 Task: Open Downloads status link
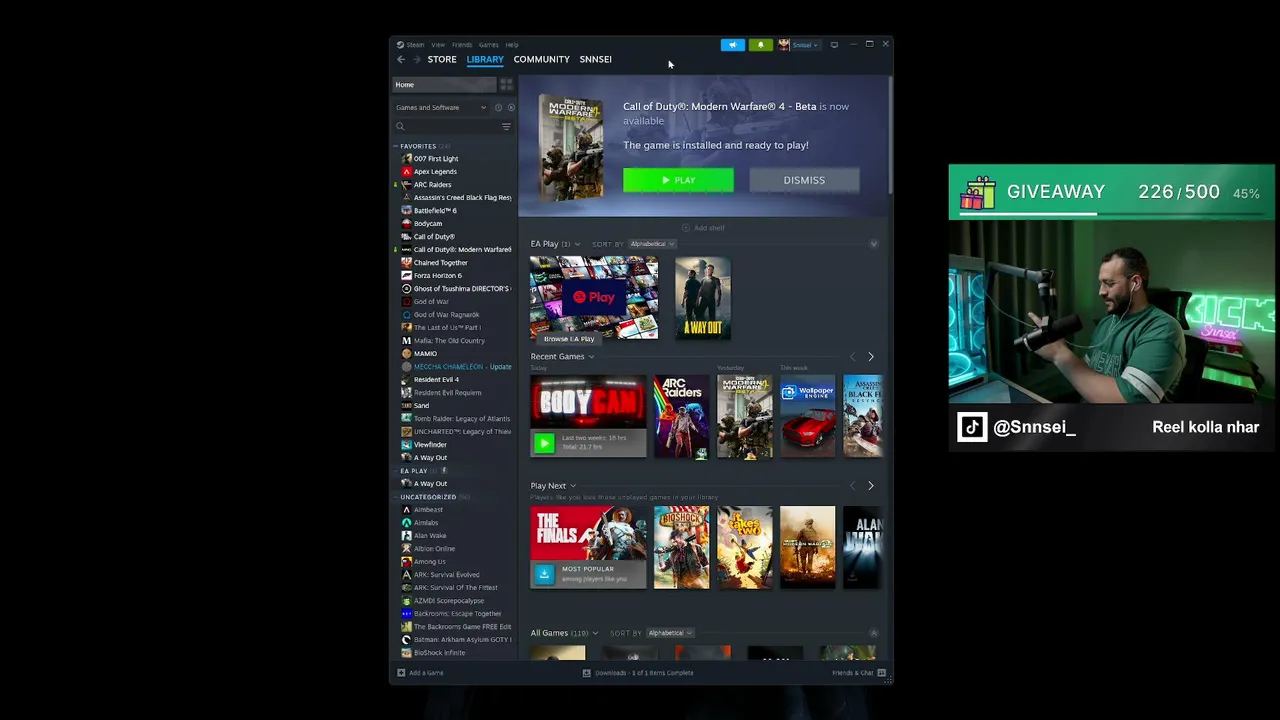pos(644,673)
